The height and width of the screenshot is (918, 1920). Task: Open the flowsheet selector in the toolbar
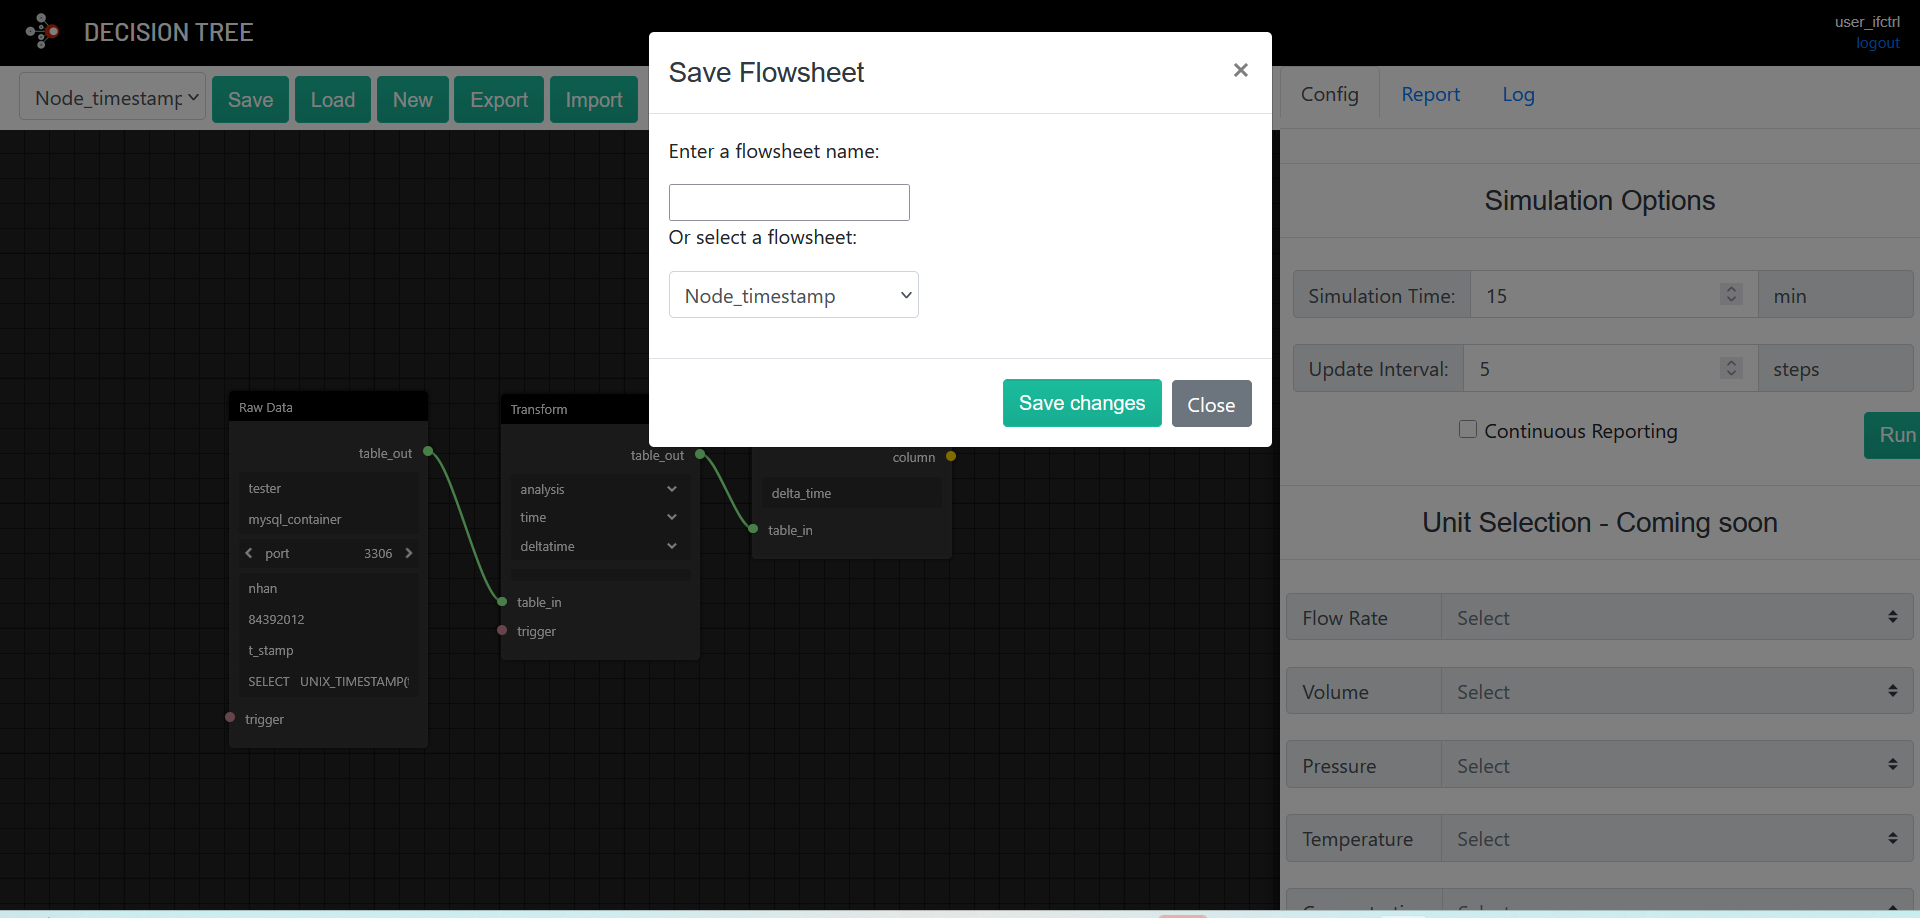[113, 97]
